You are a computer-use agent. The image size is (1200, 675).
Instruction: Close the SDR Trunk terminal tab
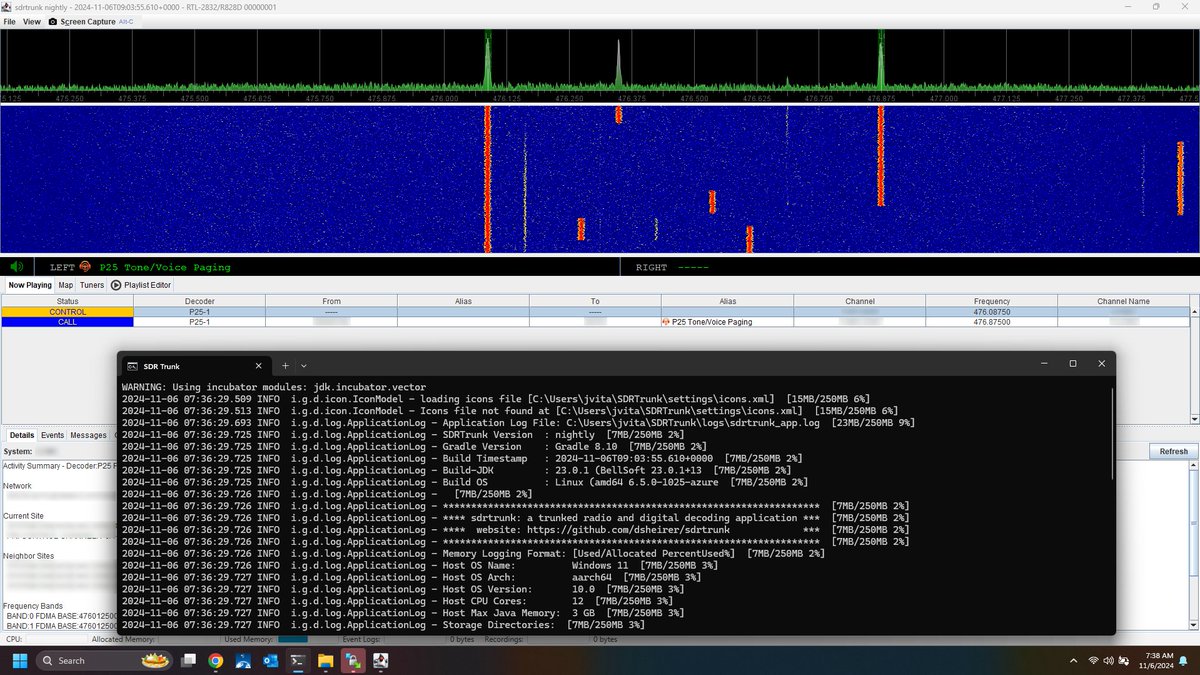[257, 365]
